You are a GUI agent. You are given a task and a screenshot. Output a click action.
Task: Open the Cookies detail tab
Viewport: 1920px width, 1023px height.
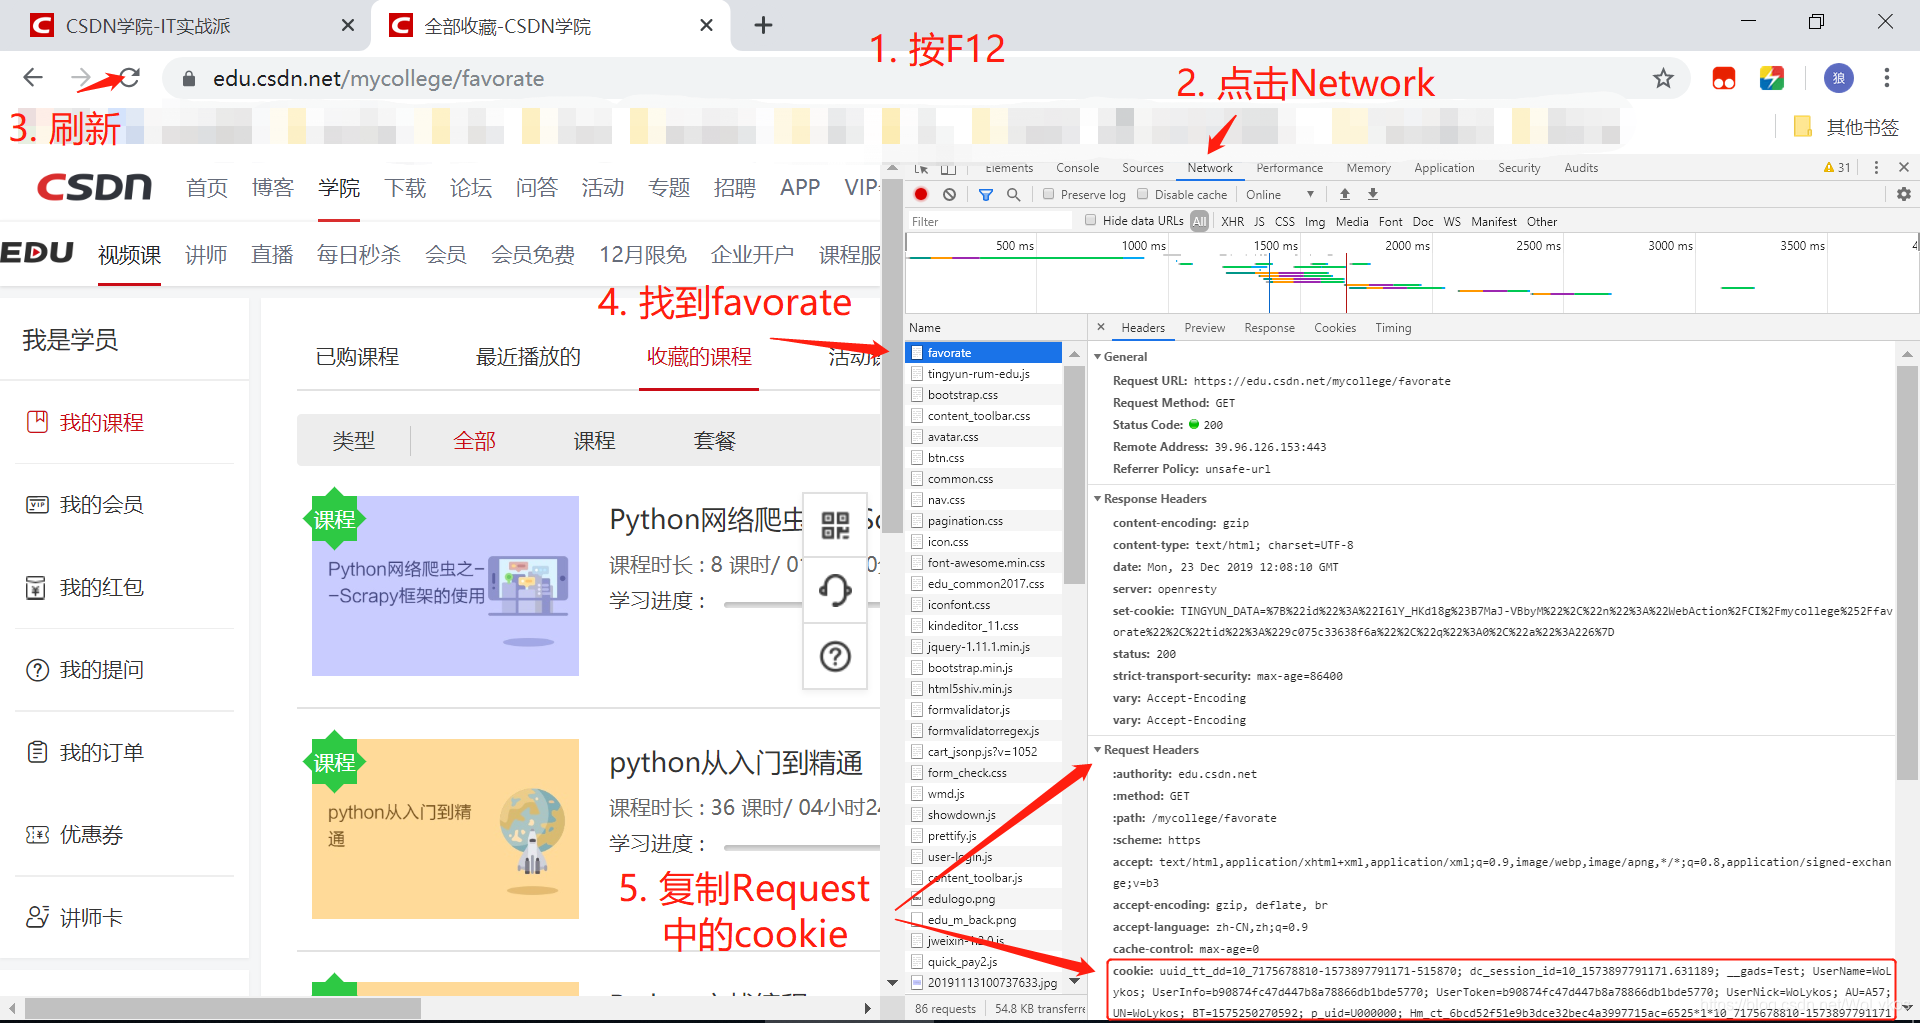click(1335, 327)
